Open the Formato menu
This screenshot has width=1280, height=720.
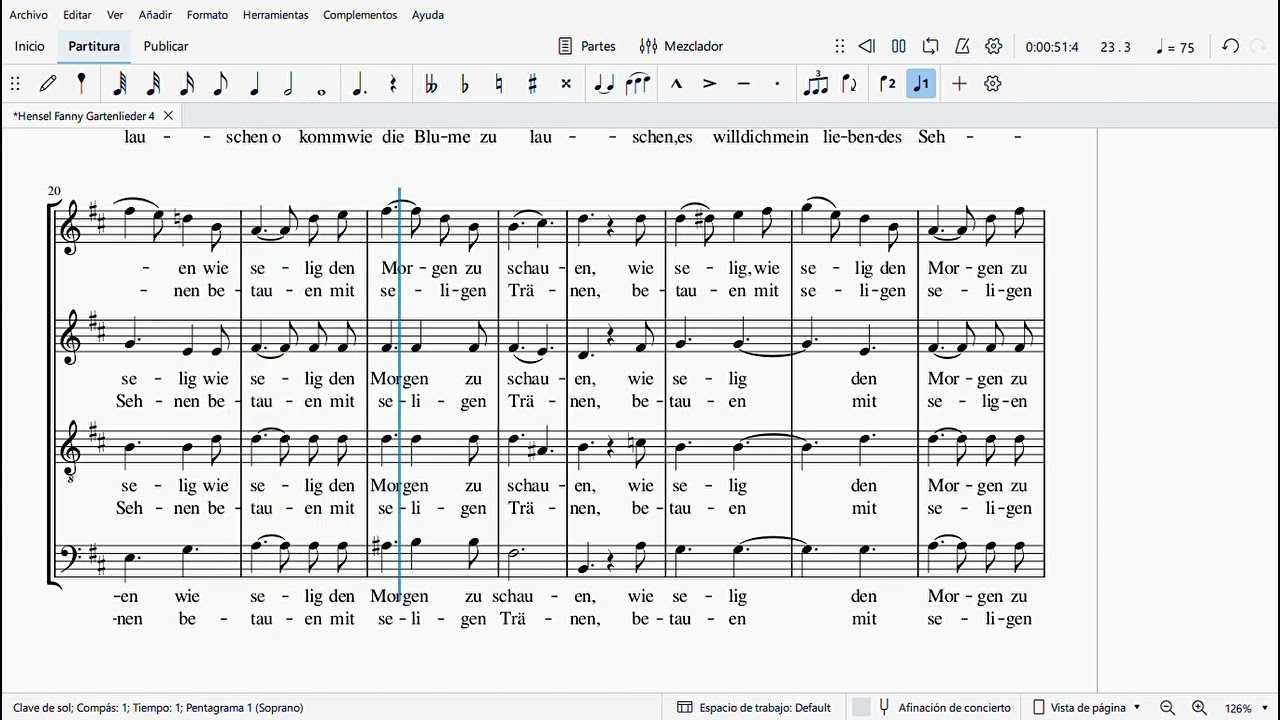pos(207,15)
